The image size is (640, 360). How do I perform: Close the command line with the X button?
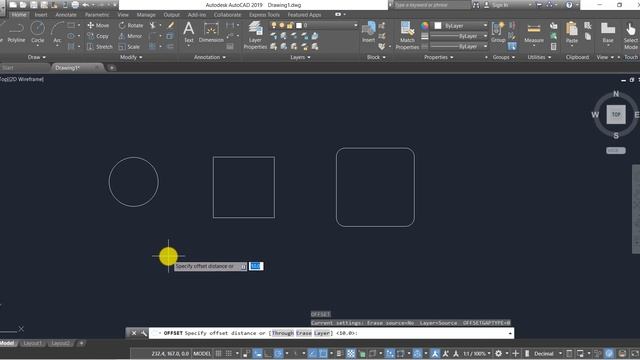(x=133, y=333)
